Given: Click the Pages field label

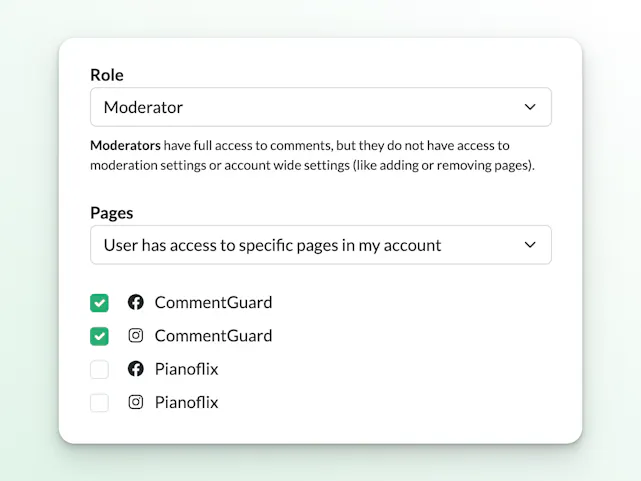Looking at the screenshot, I should tap(112, 213).
